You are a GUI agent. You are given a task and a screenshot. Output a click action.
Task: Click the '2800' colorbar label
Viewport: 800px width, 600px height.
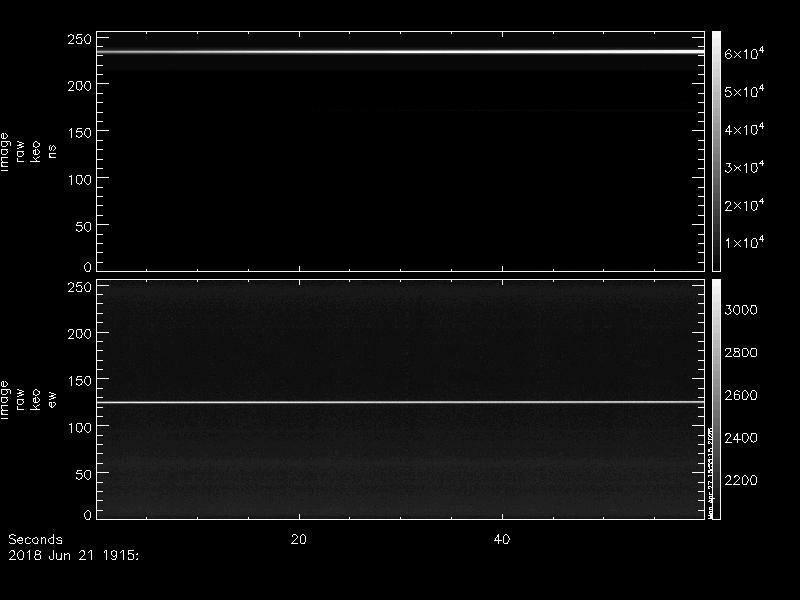(741, 353)
